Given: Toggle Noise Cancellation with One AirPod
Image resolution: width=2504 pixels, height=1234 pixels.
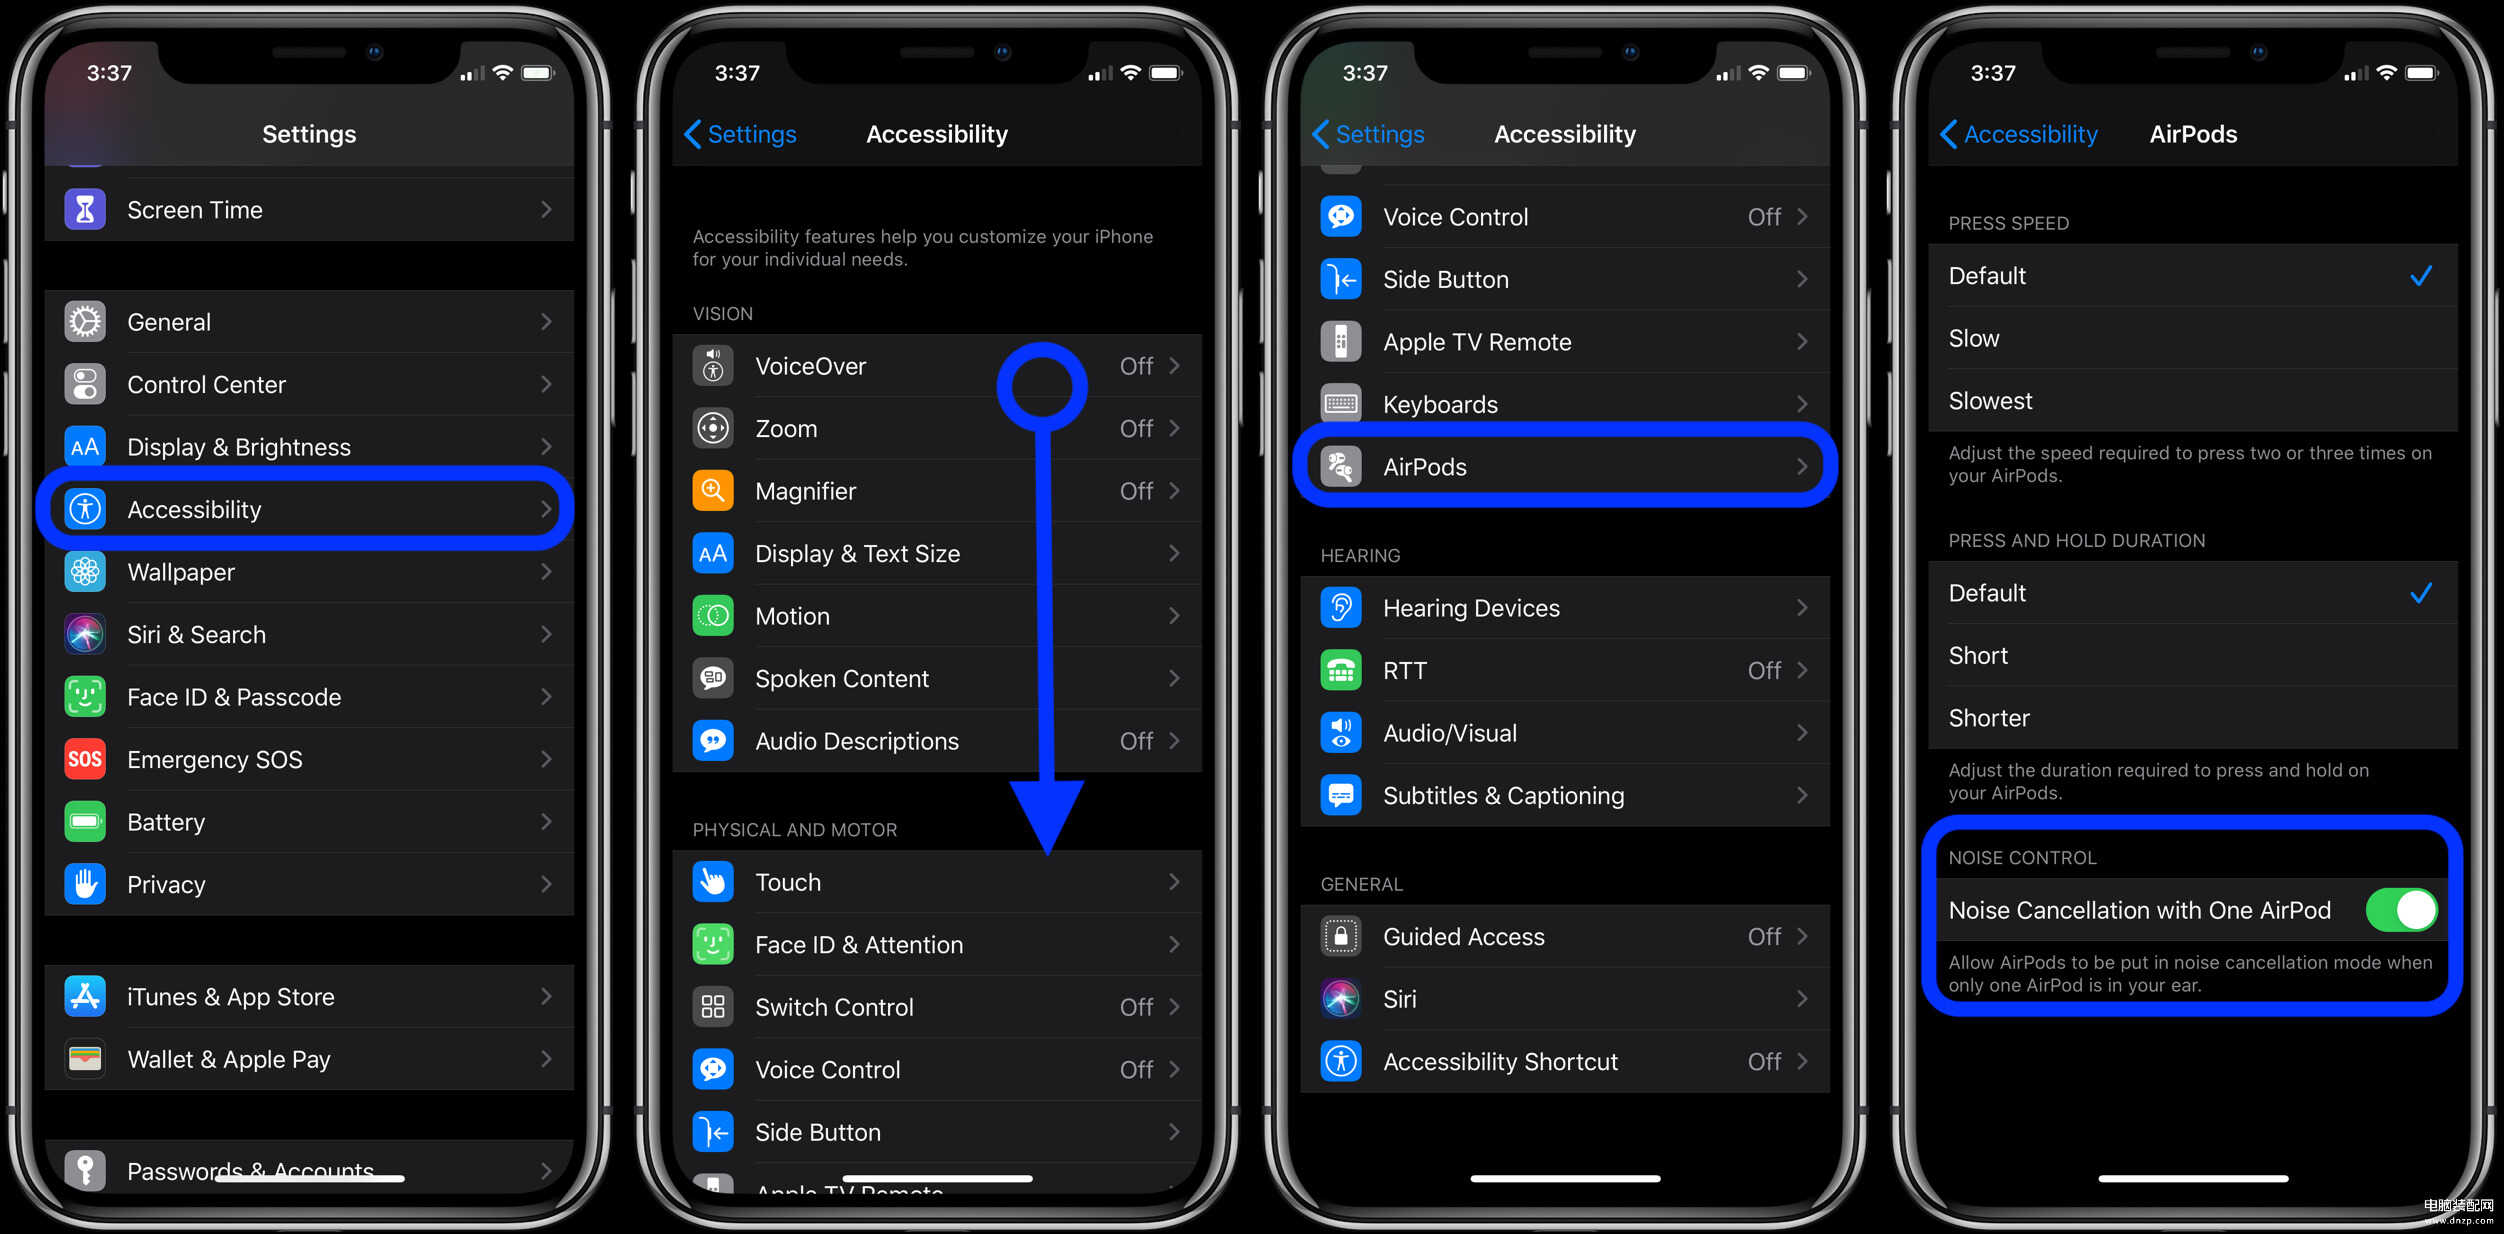Looking at the screenshot, I should (2413, 910).
